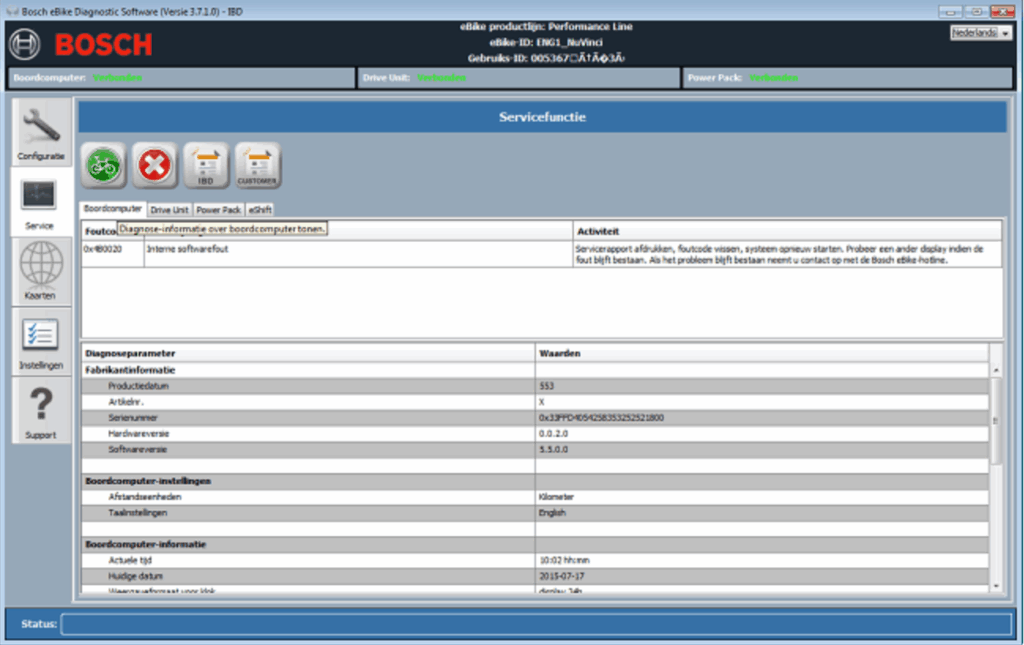This screenshot has height=645, width=1024.
Task: Select the Softwareversie parameter row
Action: coord(535,449)
